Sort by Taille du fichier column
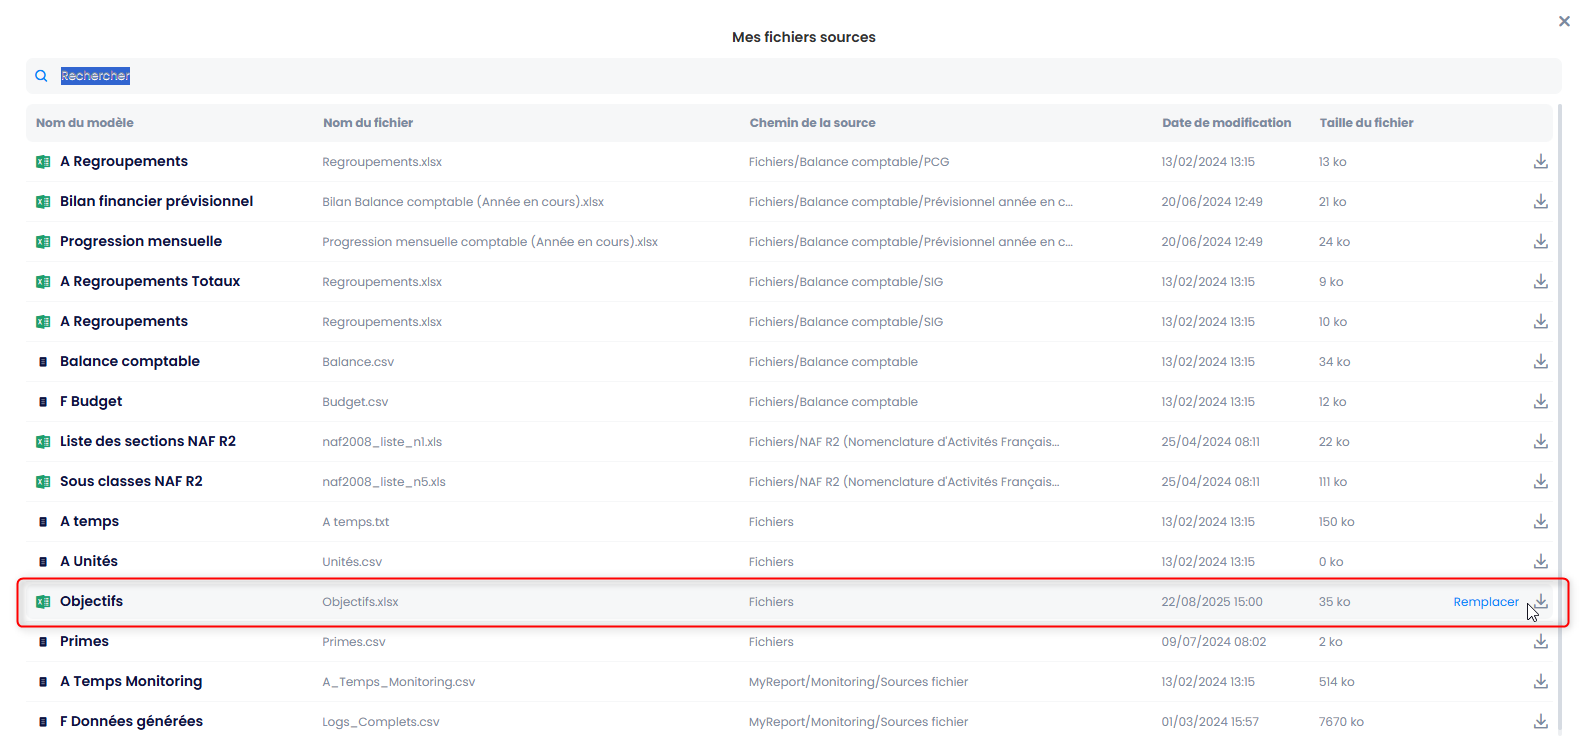This screenshot has width=1587, height=754. click(x=1366, y=123)
